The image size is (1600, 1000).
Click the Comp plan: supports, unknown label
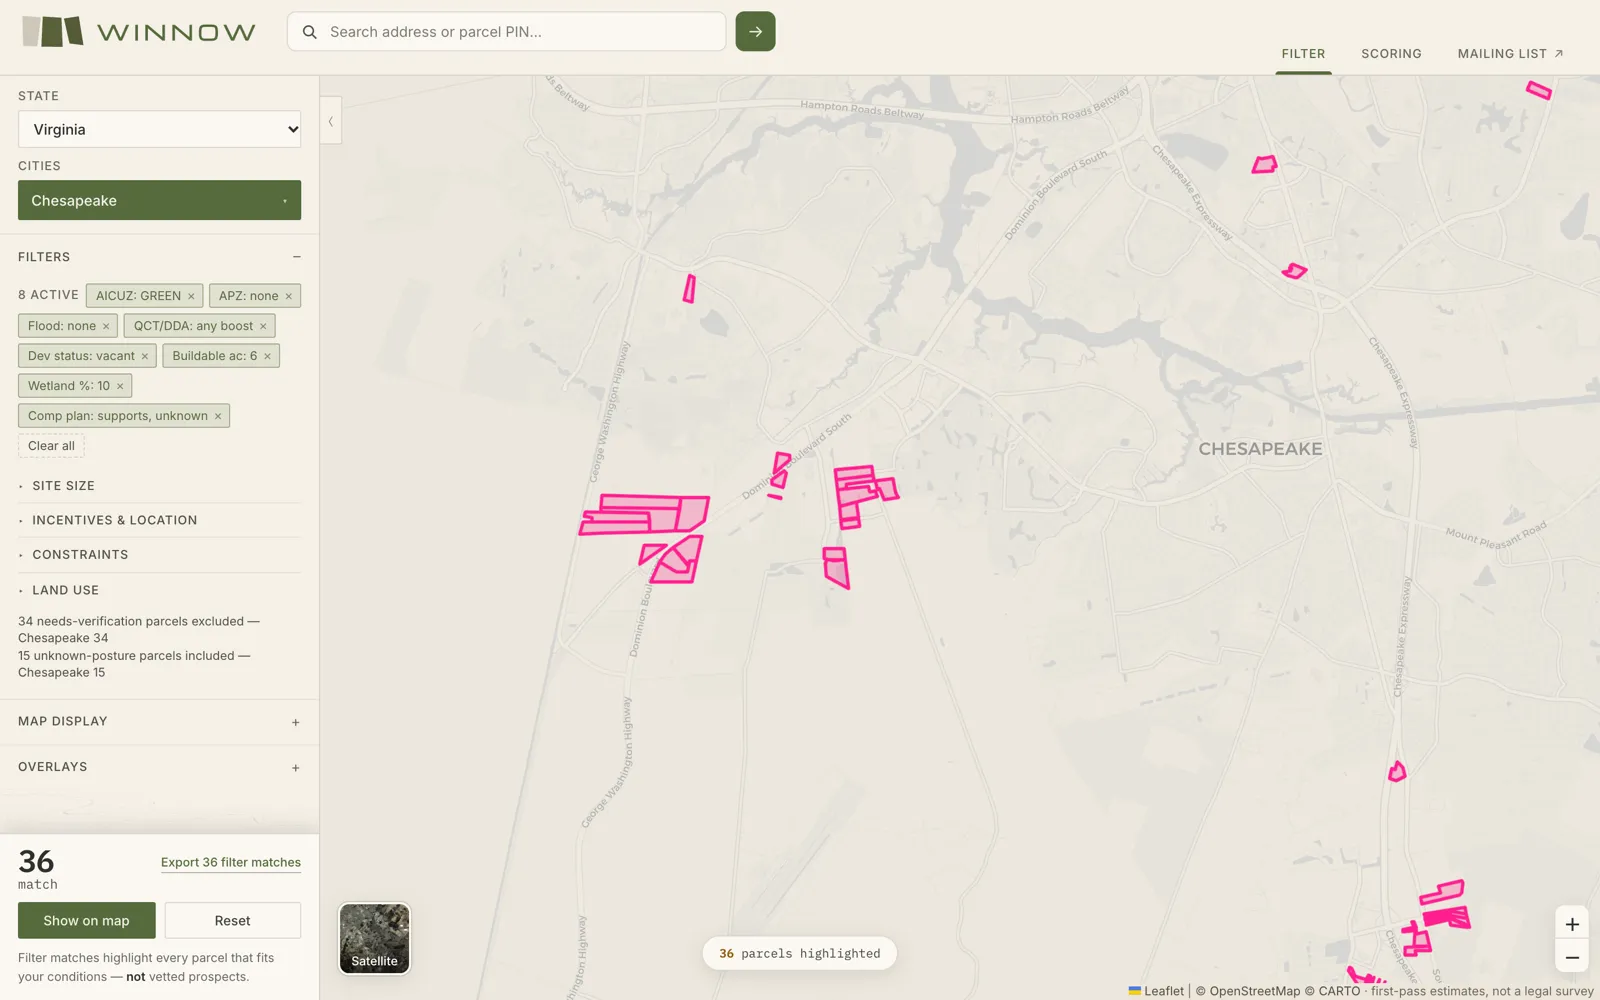tap(118, 416)
